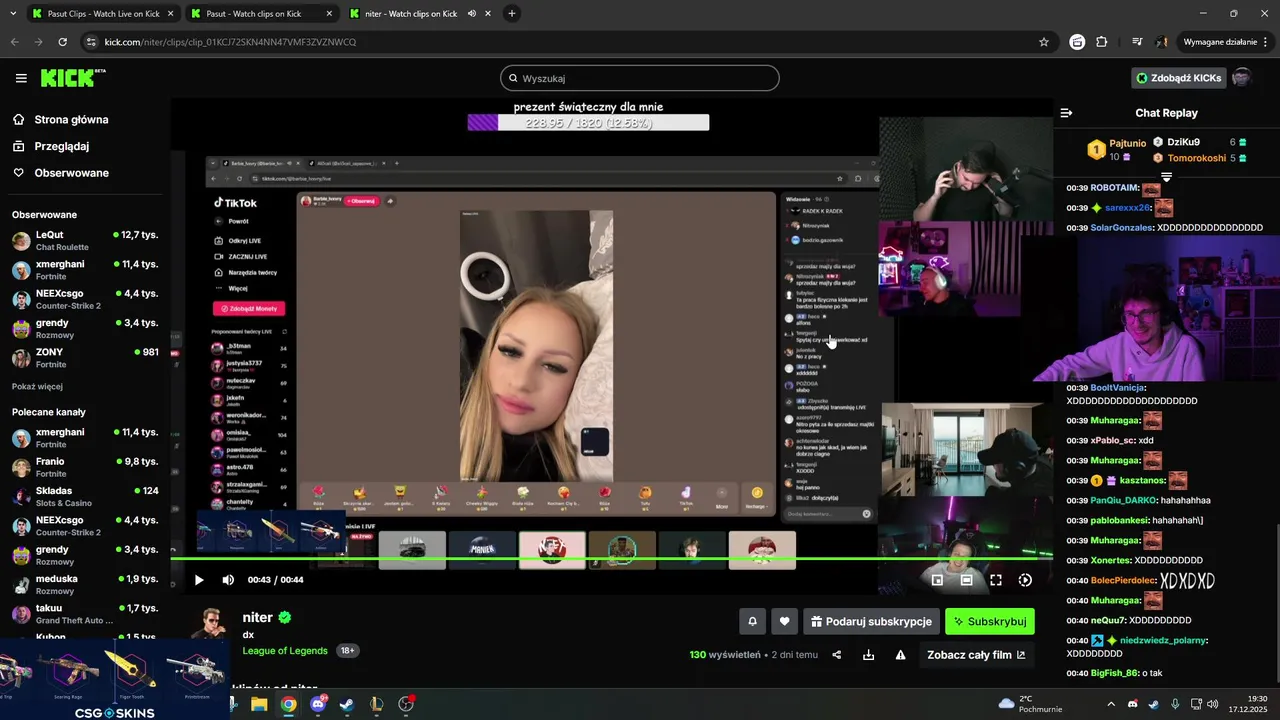Focus the Wyszukaj search field

coord(640,78)
